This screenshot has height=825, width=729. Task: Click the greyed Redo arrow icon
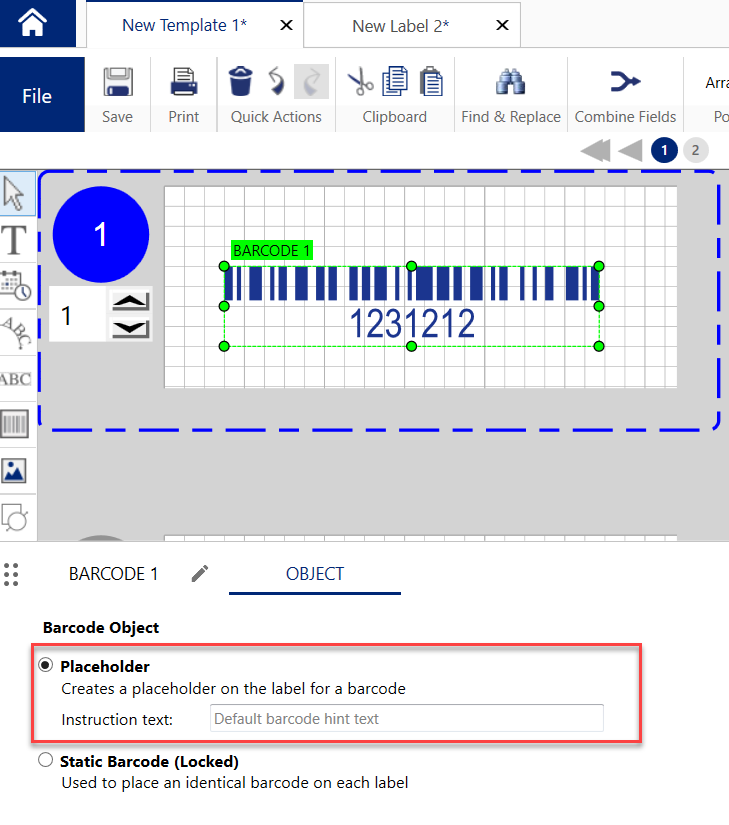311,82
